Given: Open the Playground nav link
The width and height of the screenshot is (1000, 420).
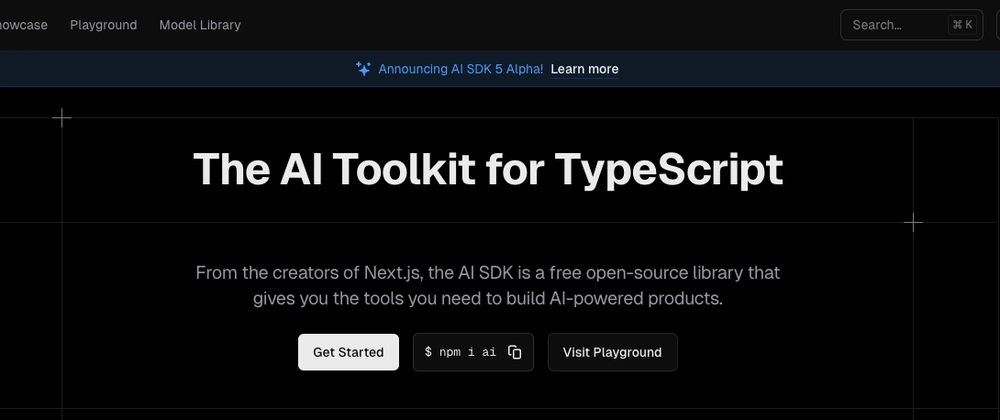Looking at the screenshot, I should (x=103, y=25).
